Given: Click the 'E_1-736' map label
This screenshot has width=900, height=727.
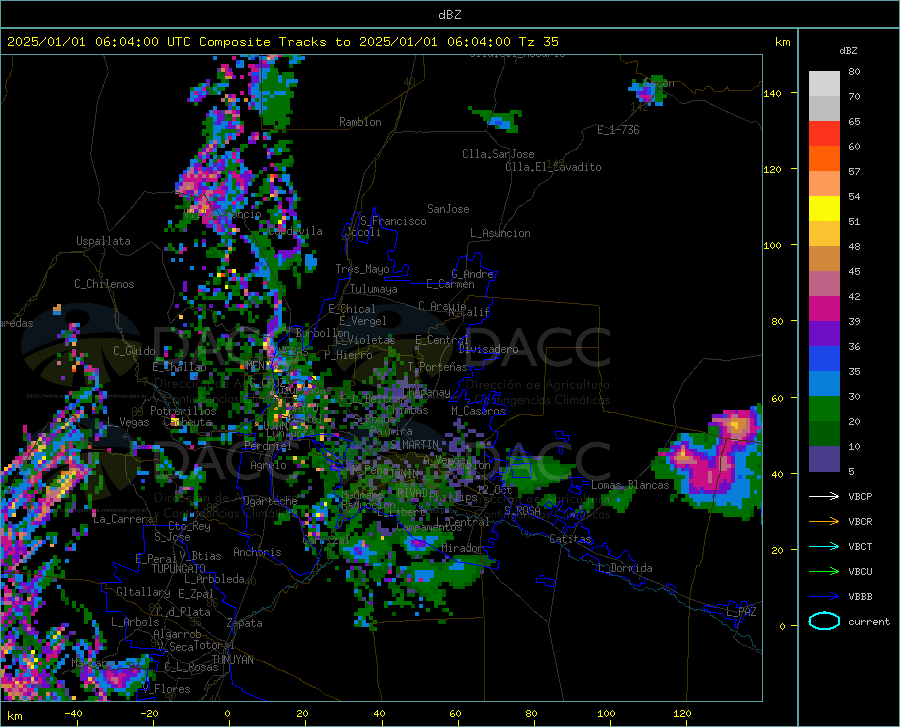Looking at the screenshot, I should (618, 130).
